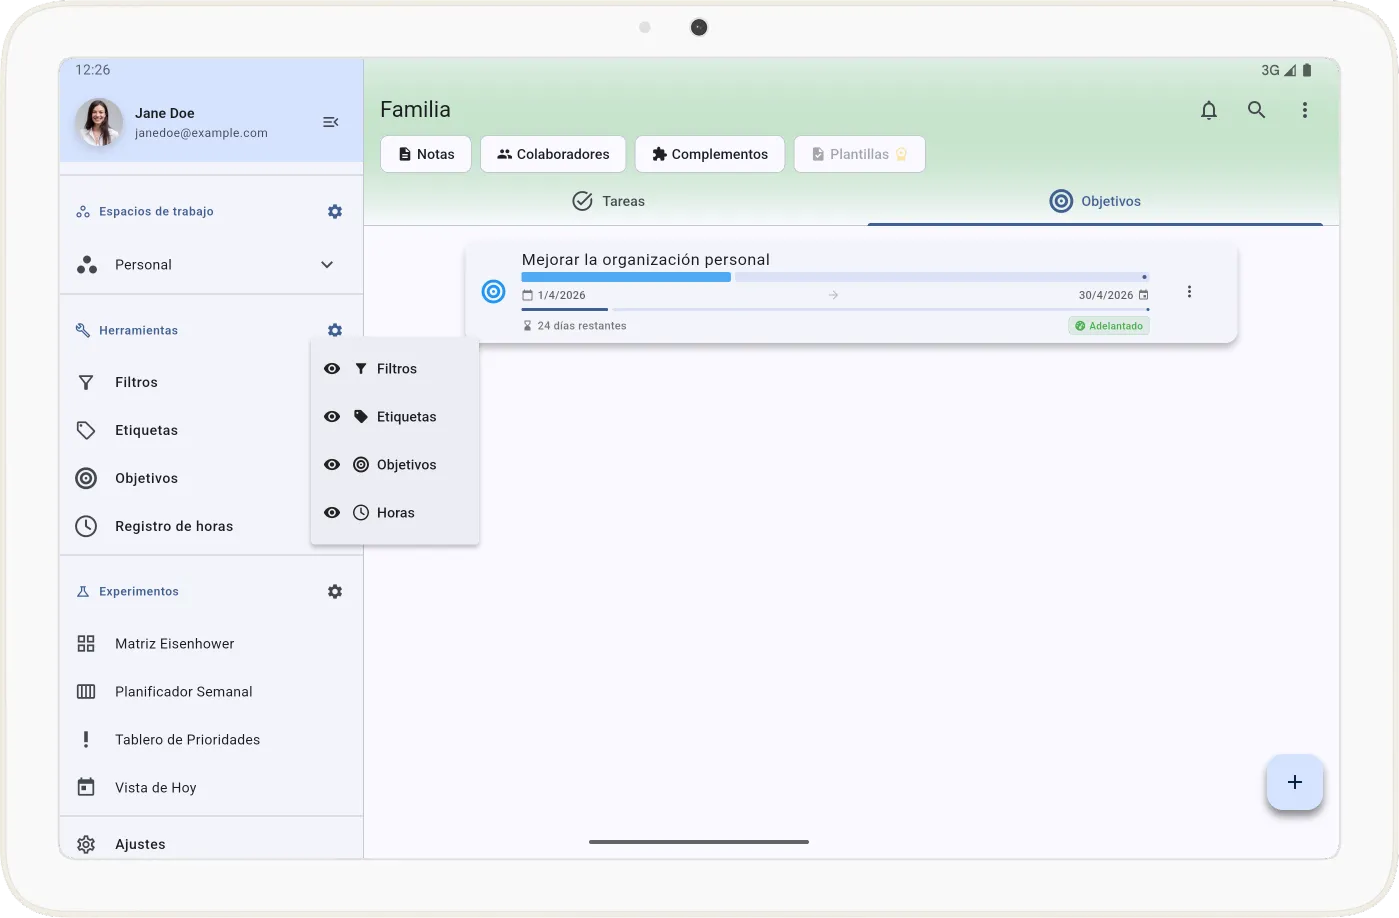Image resolution: width=1399 pixels, height=918 pixels.
Task: Click the janedoe@example.com email
Action: coord(201,133)
